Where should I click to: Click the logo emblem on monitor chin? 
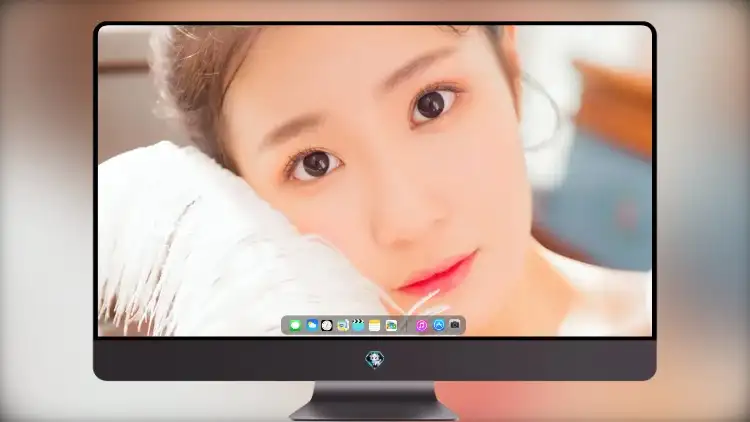pyautogui.click(x=375, y=360)
